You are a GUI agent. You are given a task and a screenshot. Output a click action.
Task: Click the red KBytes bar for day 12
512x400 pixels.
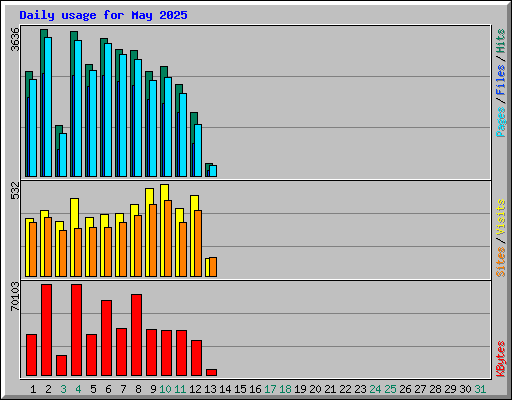[196, 358]
